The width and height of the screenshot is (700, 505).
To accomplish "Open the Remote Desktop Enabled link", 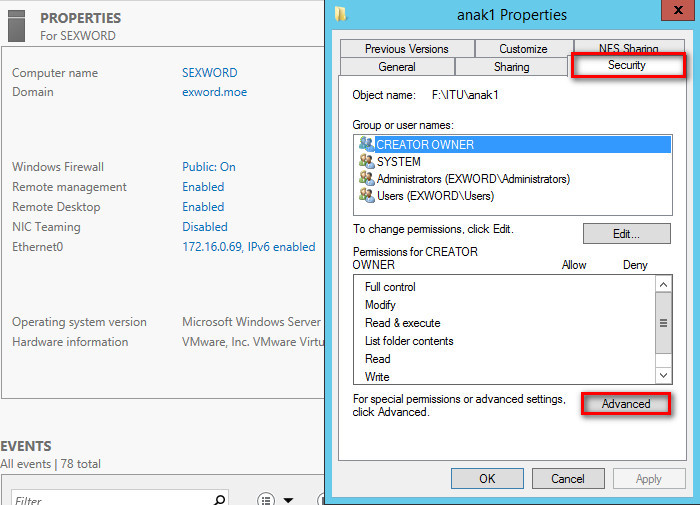I will (203, 207).
